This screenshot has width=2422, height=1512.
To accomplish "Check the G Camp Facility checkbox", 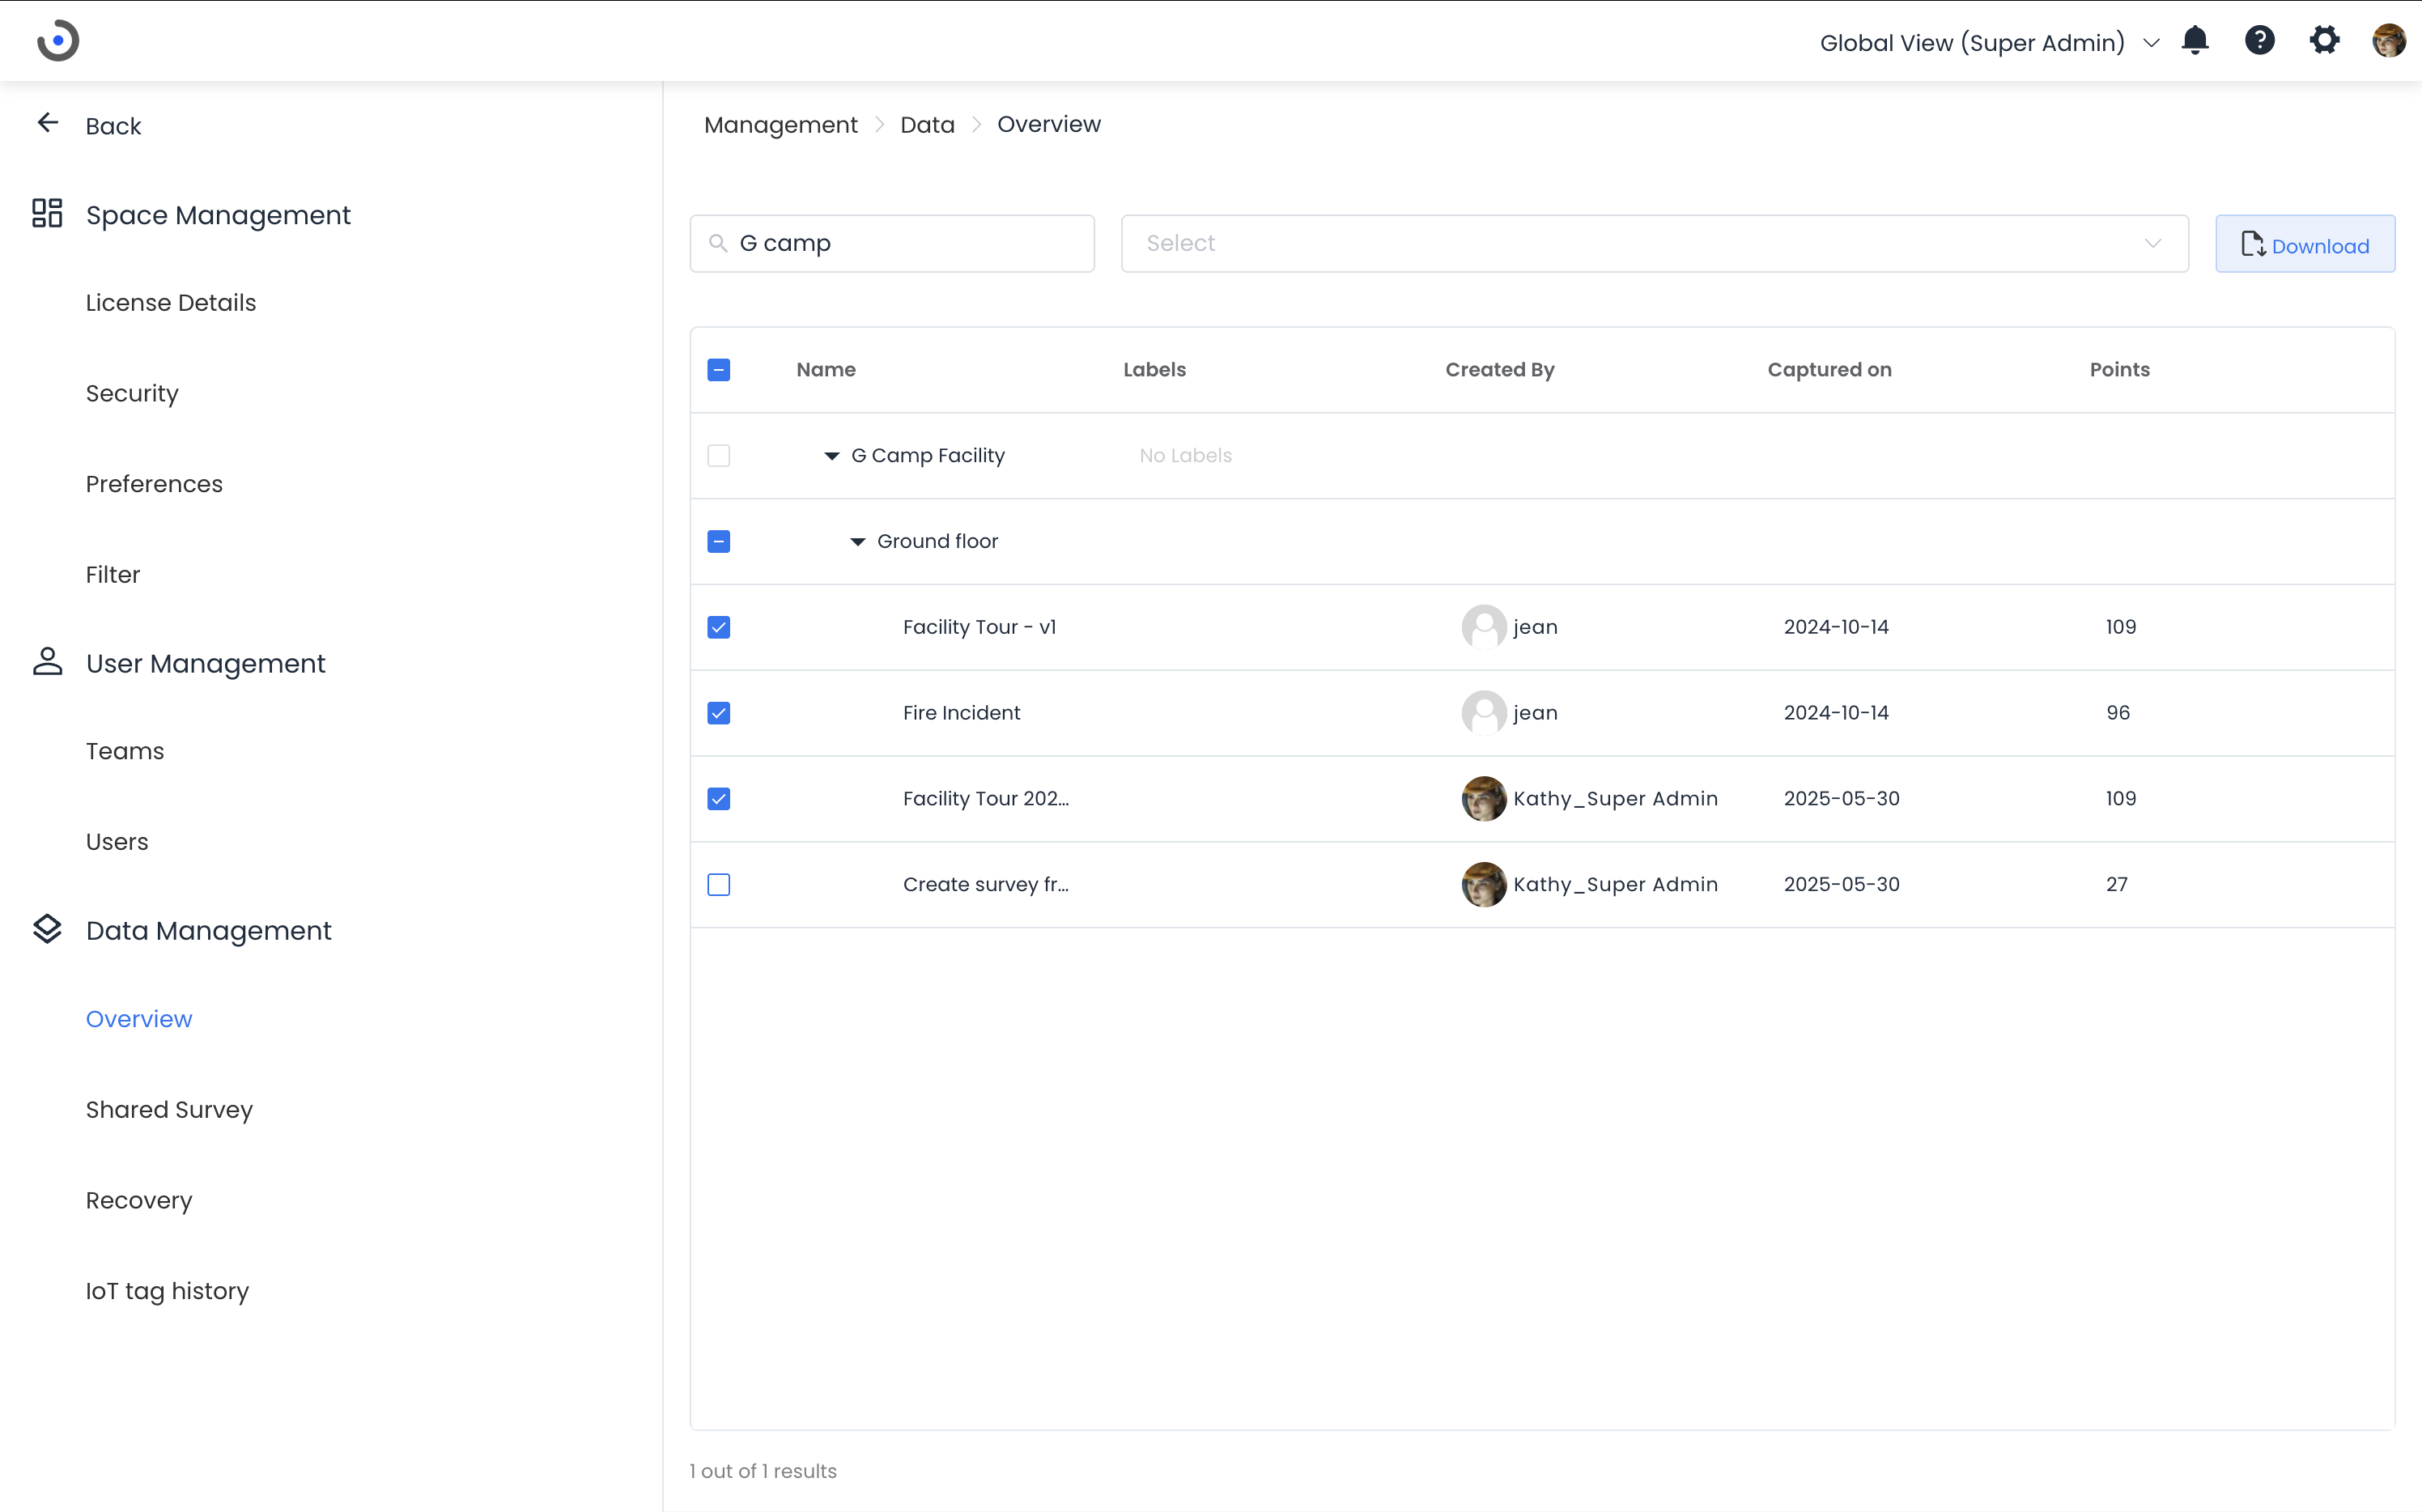I will [x=719, y=456].
